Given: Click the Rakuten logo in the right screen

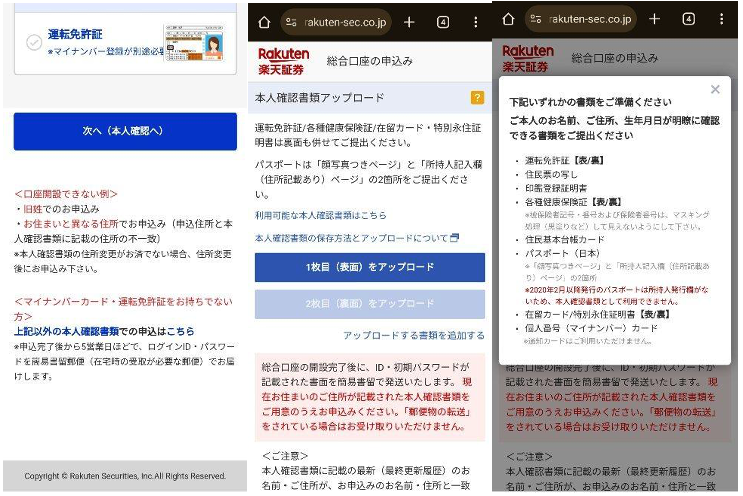Looking at the screenshot, I should pos(528,58).
